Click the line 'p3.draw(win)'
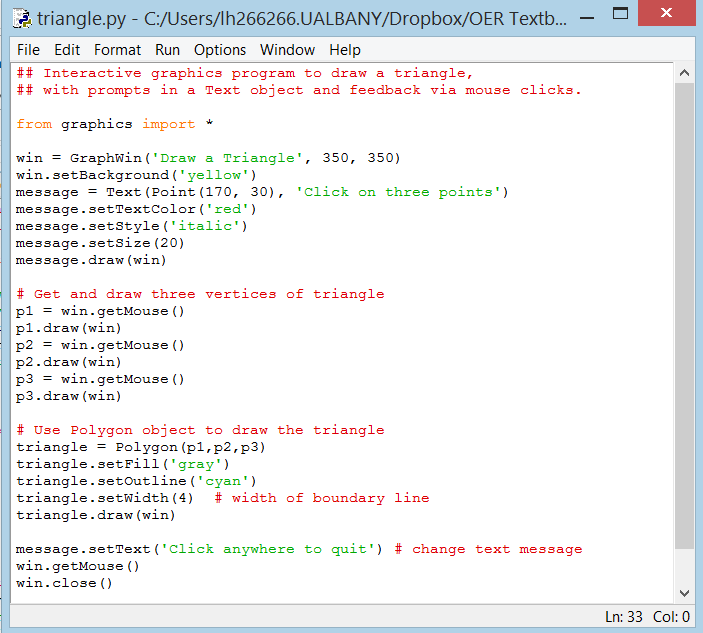This screenshot has width=703, height=633. [x=69, y=396]
